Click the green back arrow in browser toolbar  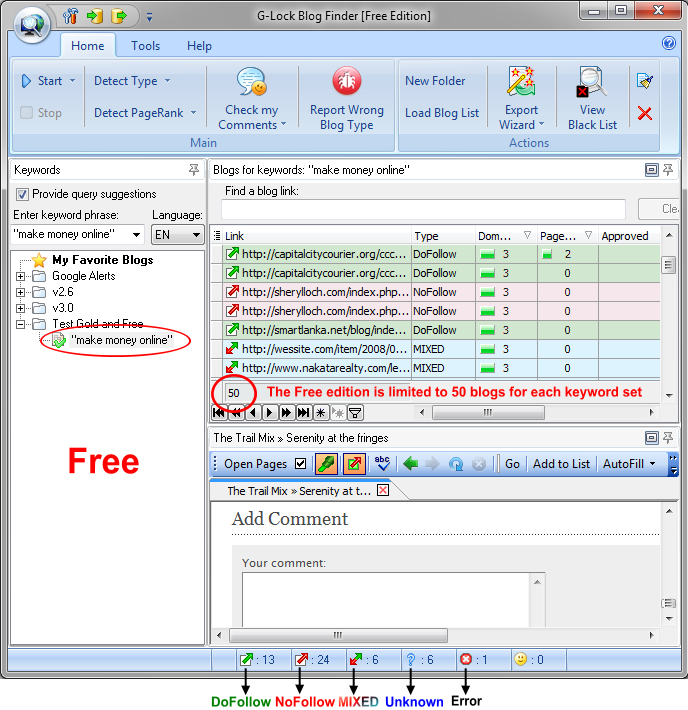(x=410, y=464)
